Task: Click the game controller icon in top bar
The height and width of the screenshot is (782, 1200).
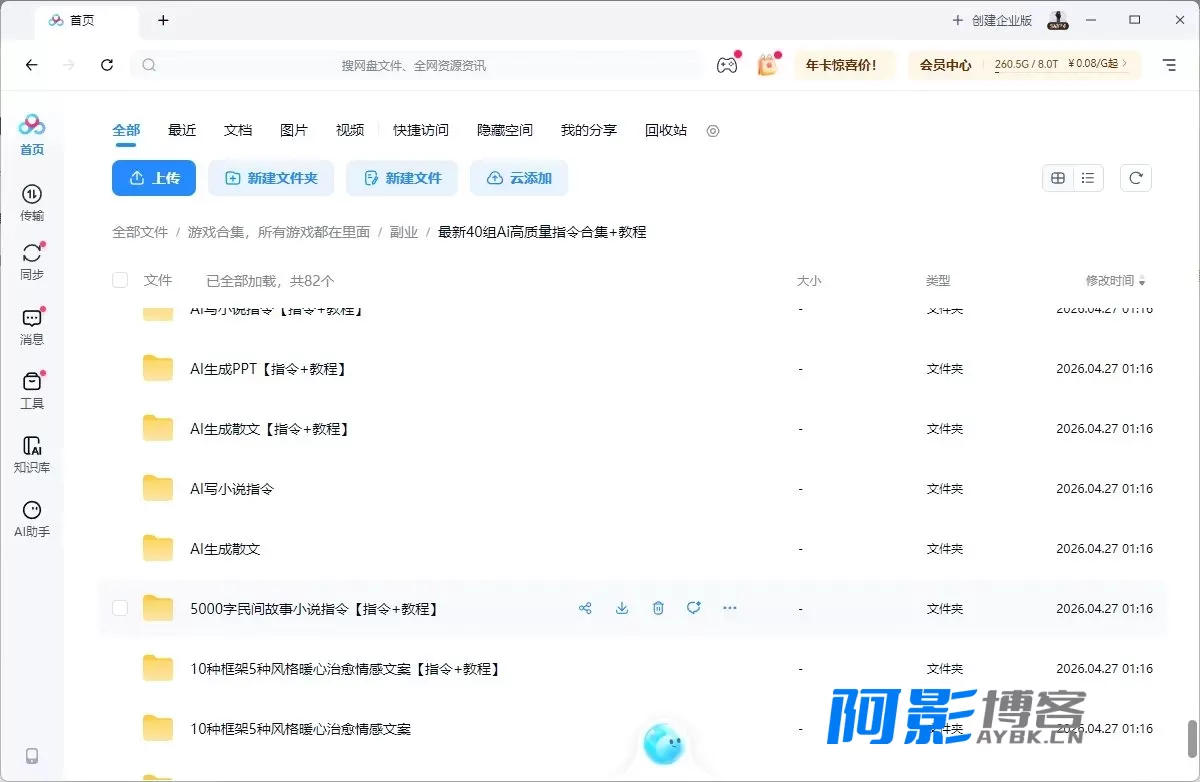Action: click(727, 65)
